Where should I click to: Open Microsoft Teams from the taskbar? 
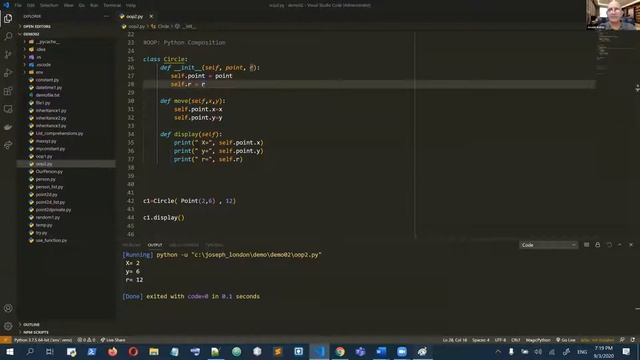click(x=360, y=351)
